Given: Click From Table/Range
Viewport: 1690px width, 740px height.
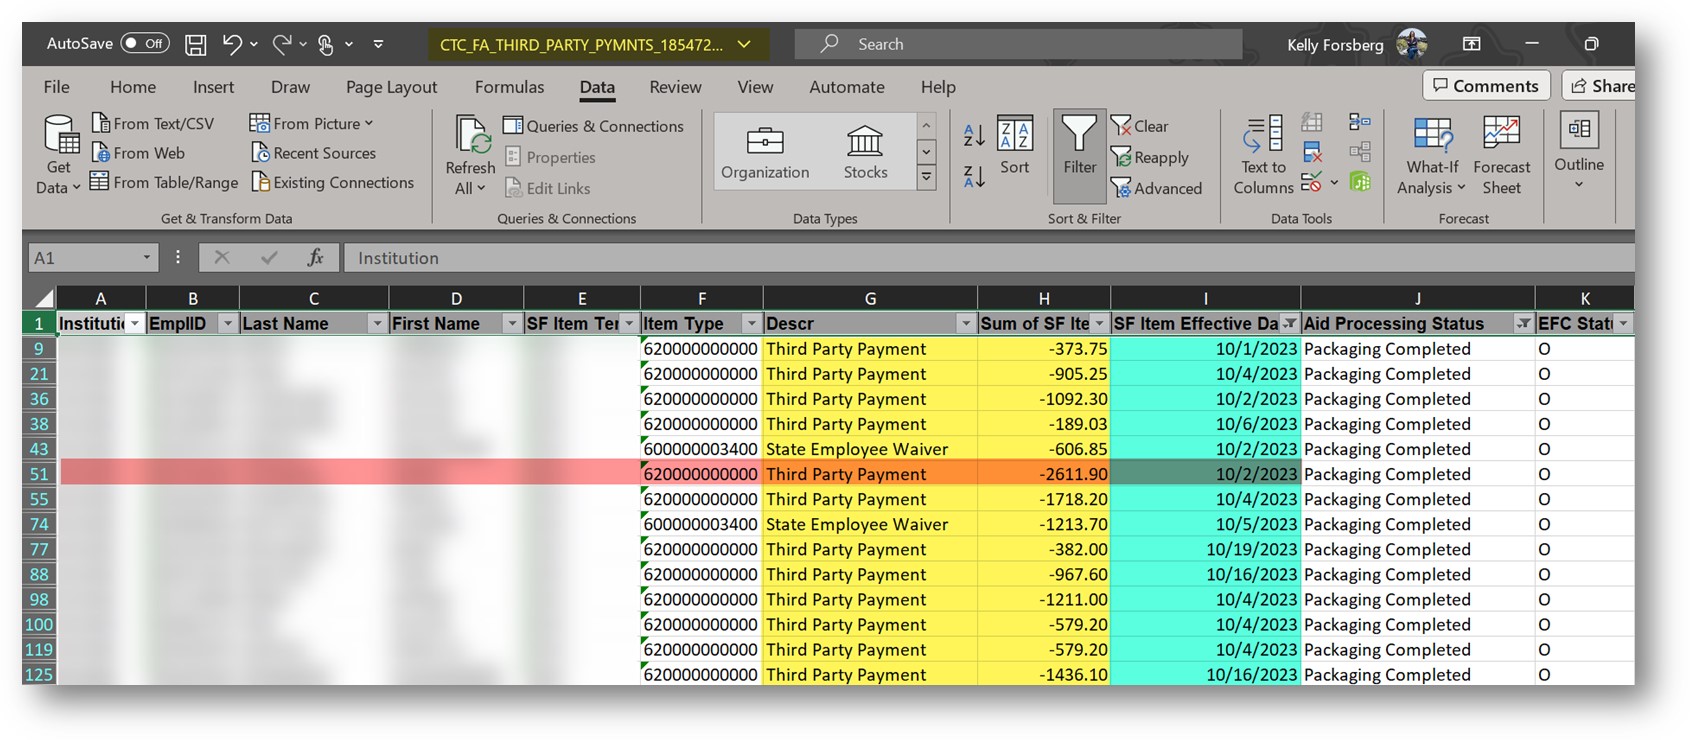Looking at the screenshot, I should pos(164,182).
